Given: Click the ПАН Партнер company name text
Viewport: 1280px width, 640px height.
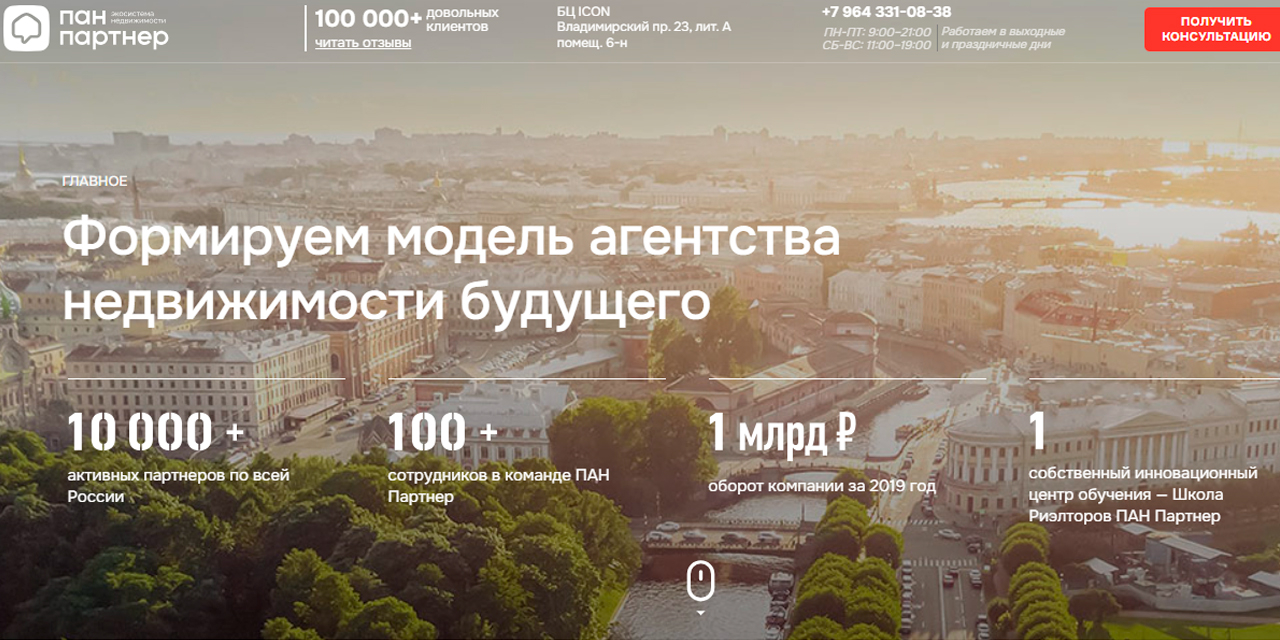Looking at the screenshot, I should click(113, 28).
